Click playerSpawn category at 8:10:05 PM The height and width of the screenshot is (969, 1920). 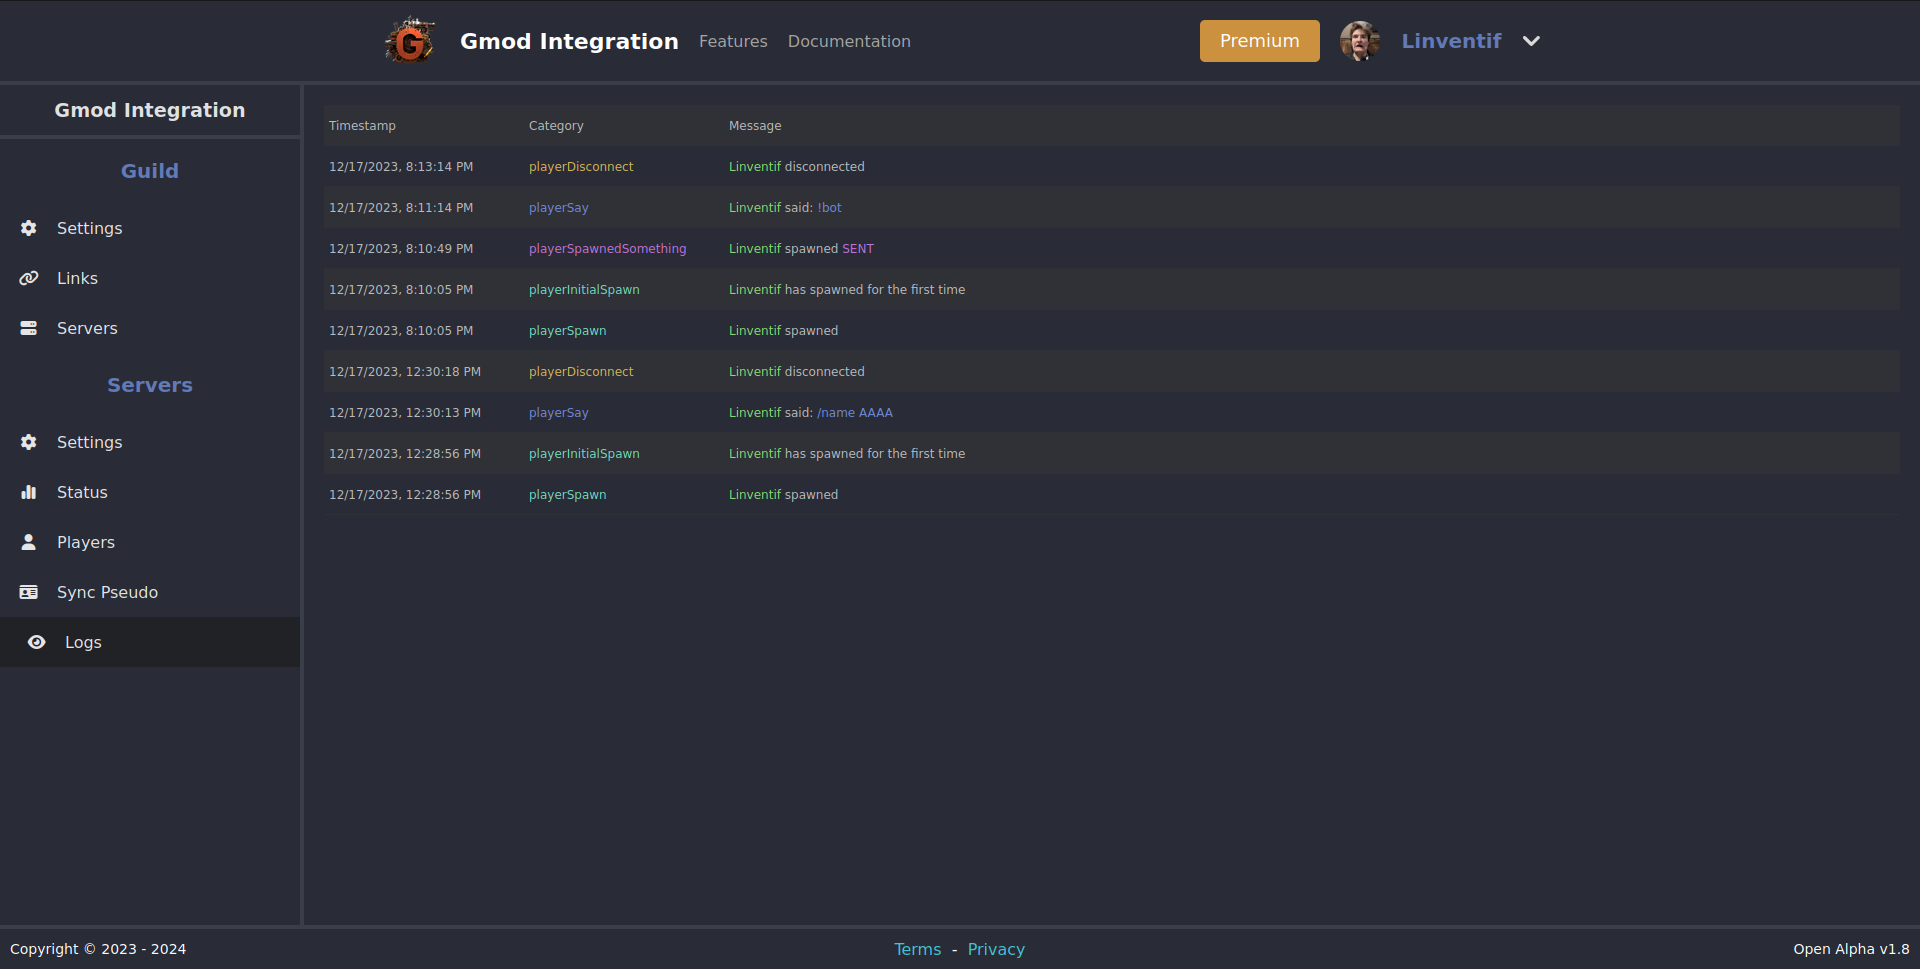point(567,331)
